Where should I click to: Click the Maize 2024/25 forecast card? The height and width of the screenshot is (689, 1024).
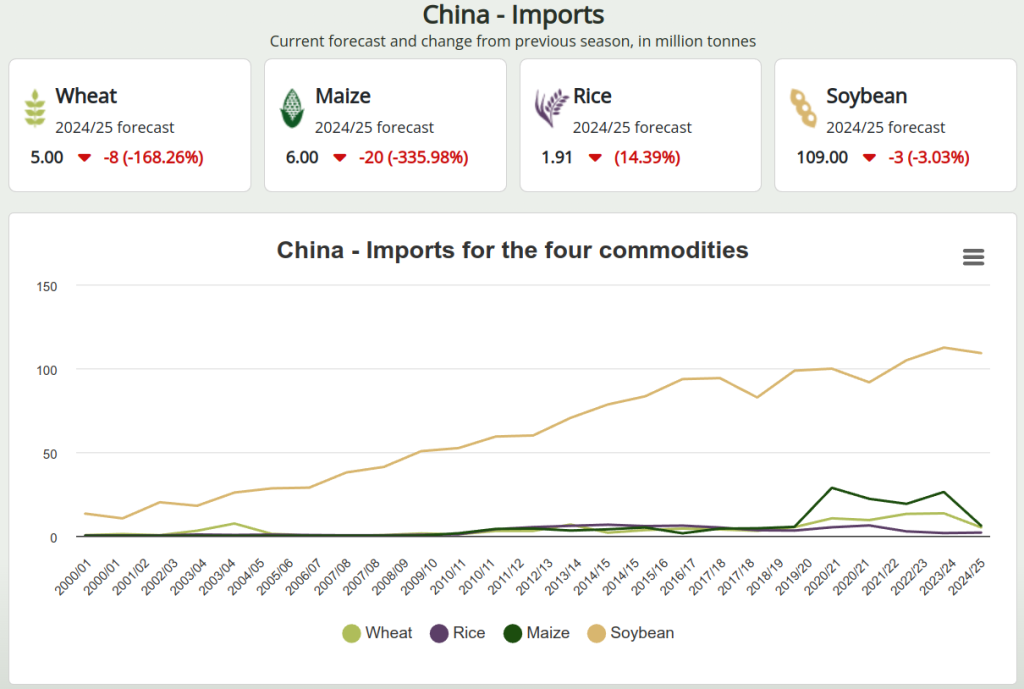[385, 125]
